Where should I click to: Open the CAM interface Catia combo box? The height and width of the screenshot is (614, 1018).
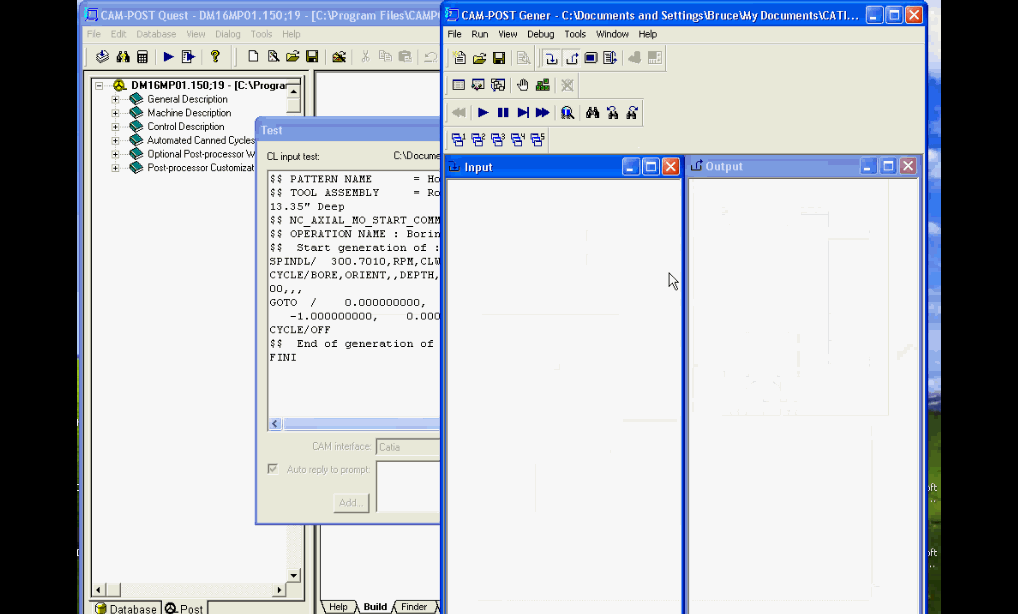coord(408,447)
